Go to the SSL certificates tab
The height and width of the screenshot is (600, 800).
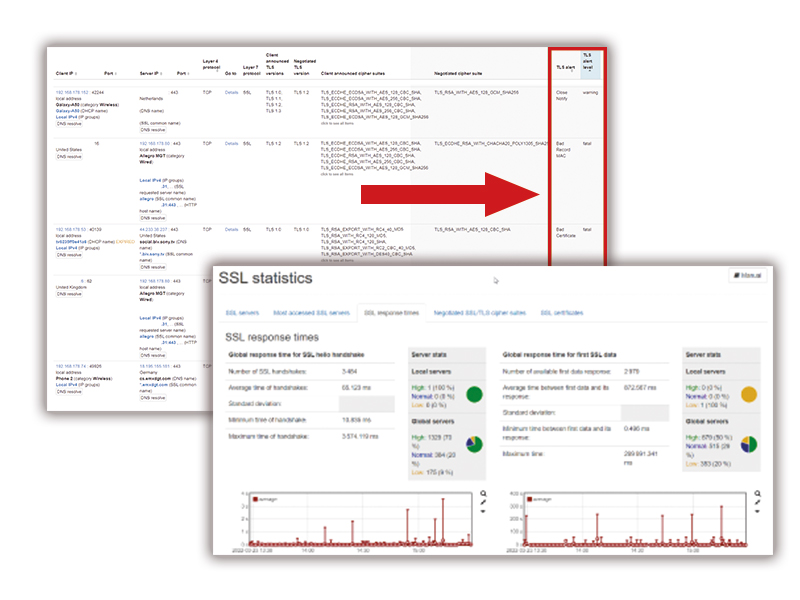[x=561, y=313]
